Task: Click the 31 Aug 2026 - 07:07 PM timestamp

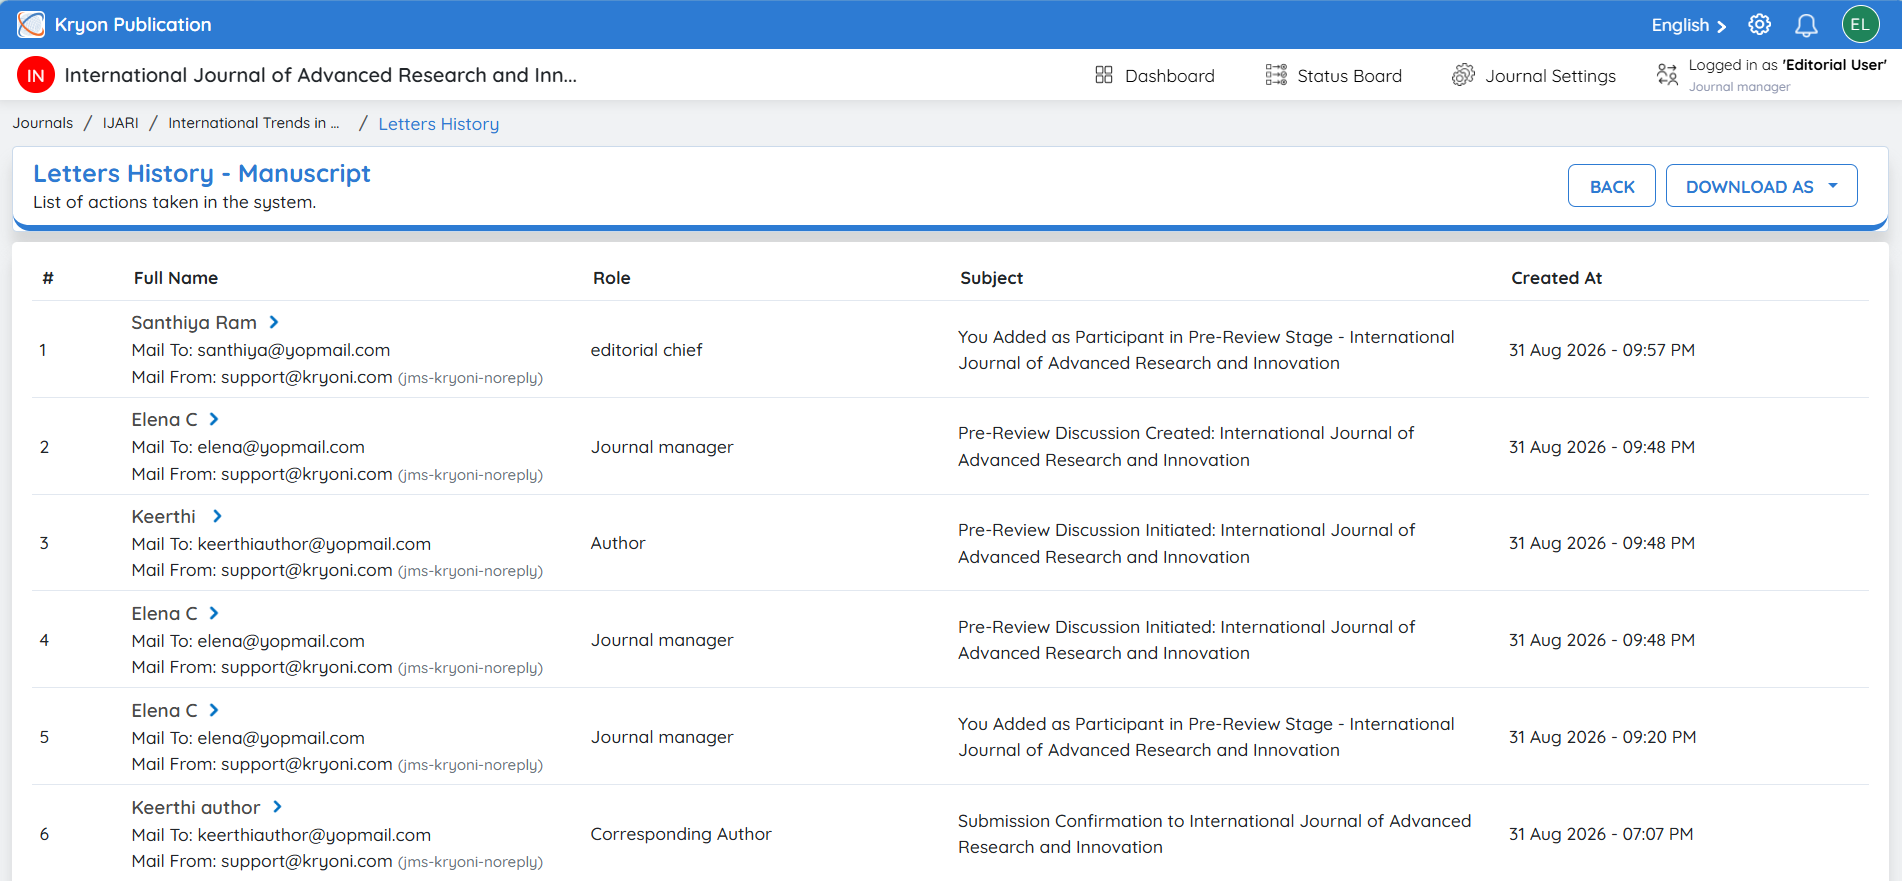Action: click(x=1600, y=834)
